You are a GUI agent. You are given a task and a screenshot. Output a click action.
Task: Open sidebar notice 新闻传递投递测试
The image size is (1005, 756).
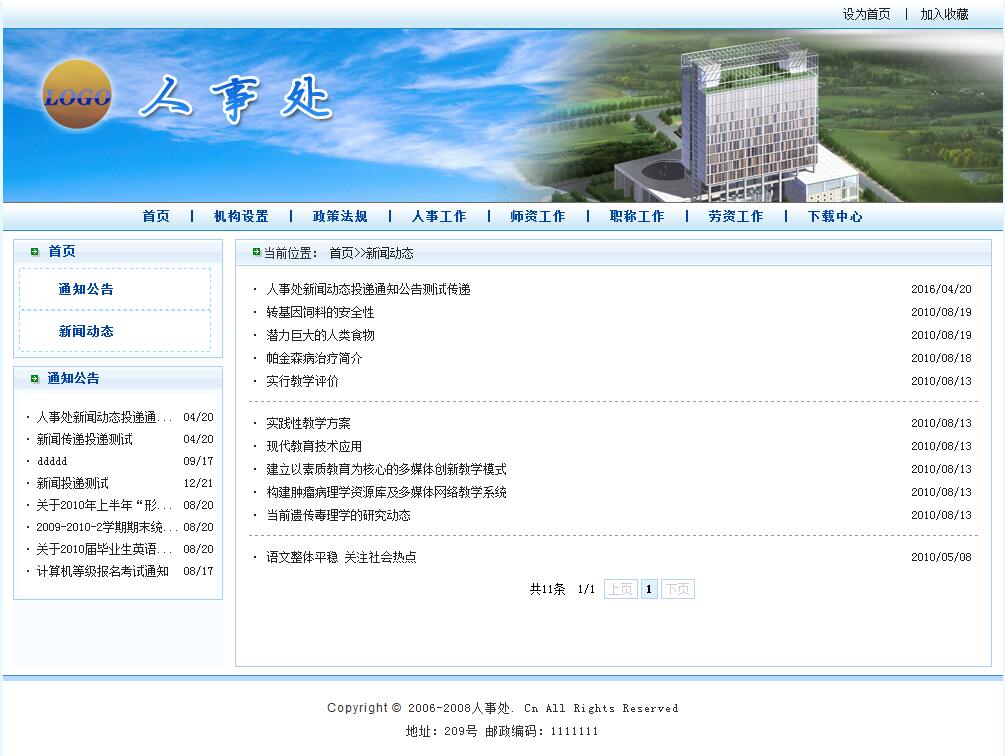point(85,440)
